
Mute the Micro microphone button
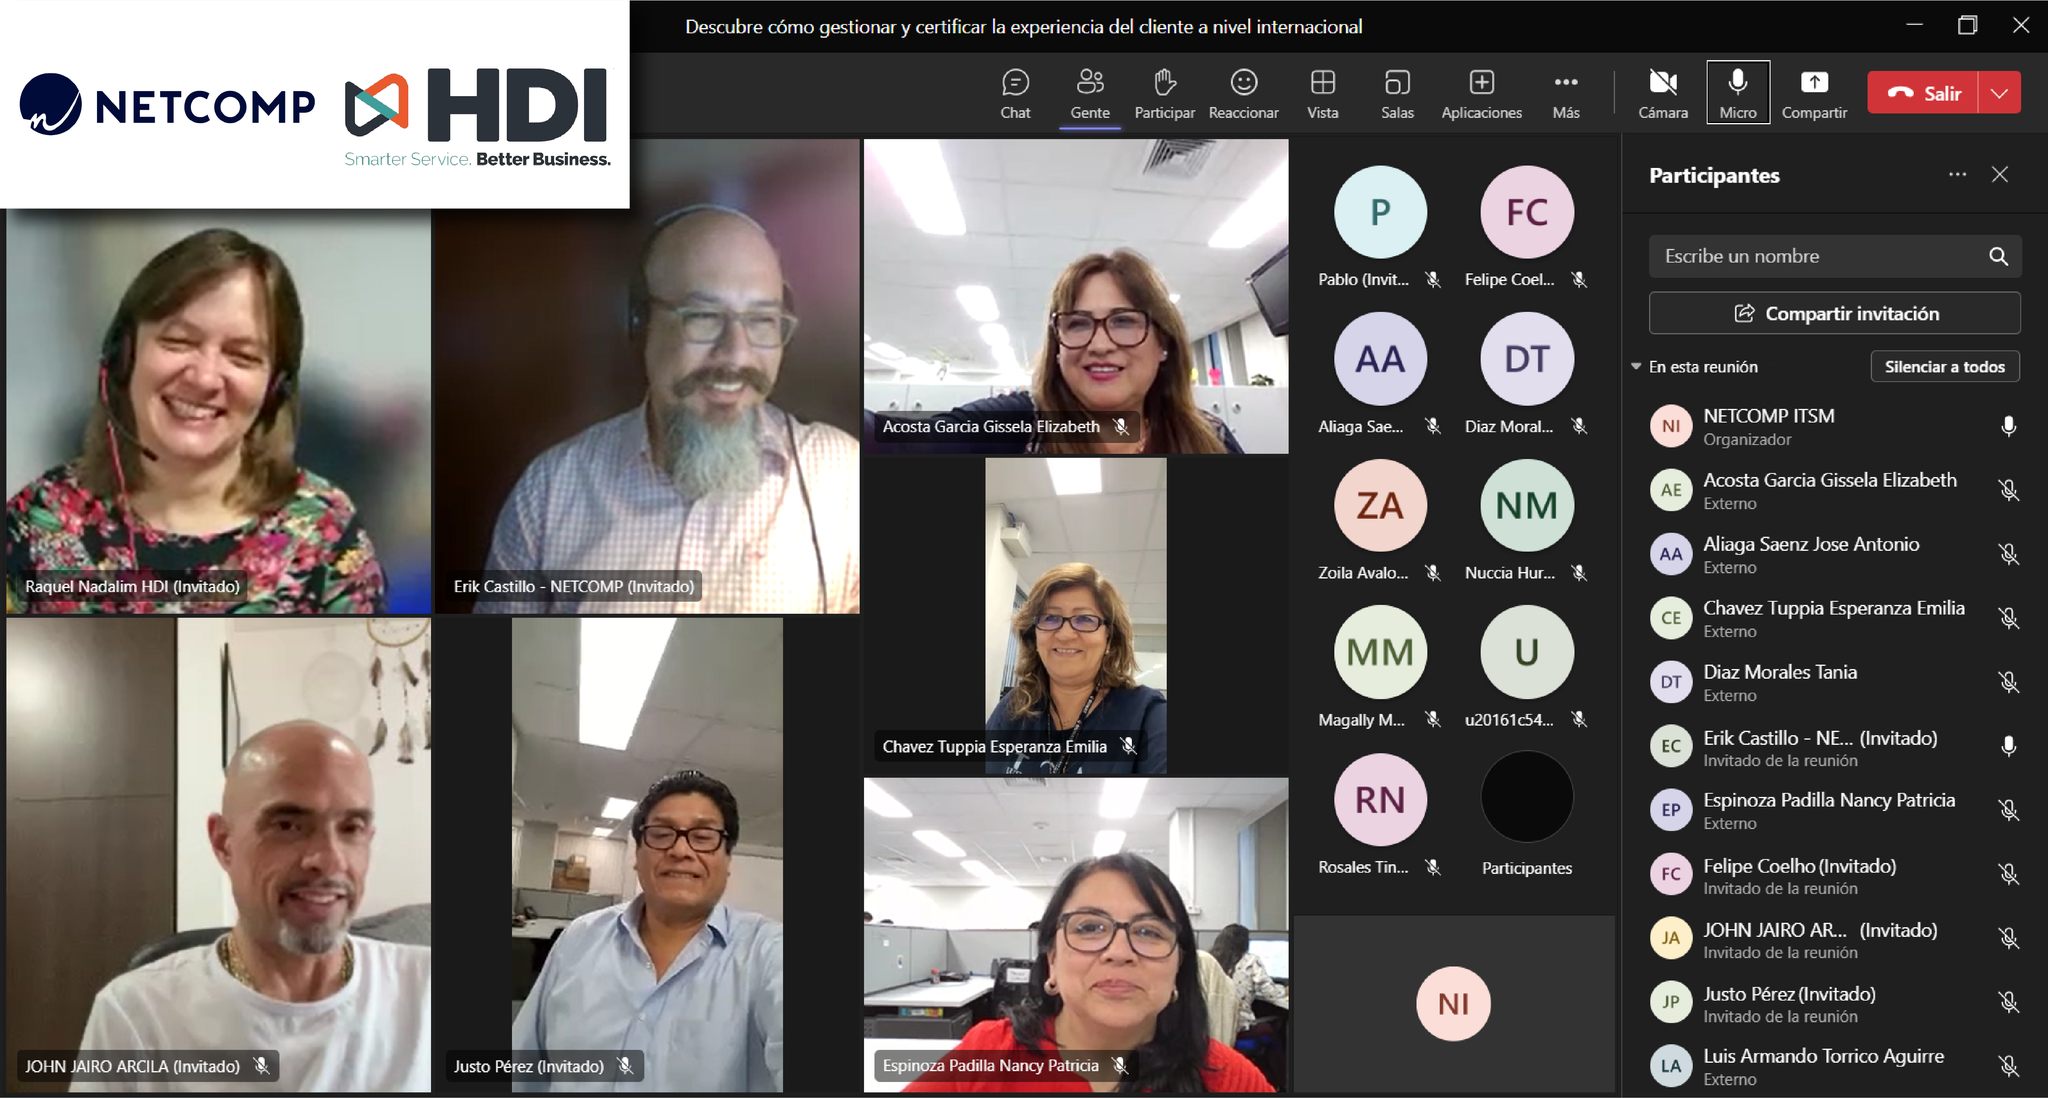pos(1738,93)
